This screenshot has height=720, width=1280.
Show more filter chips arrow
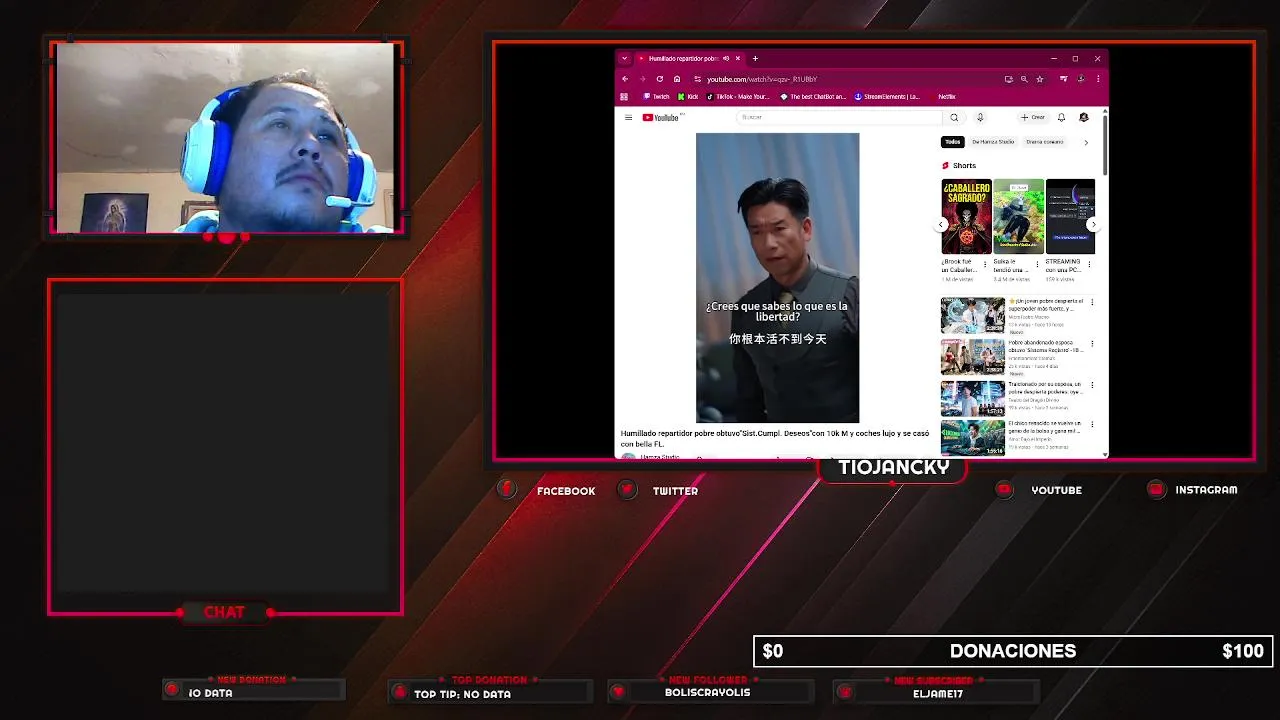(1086, 142)
